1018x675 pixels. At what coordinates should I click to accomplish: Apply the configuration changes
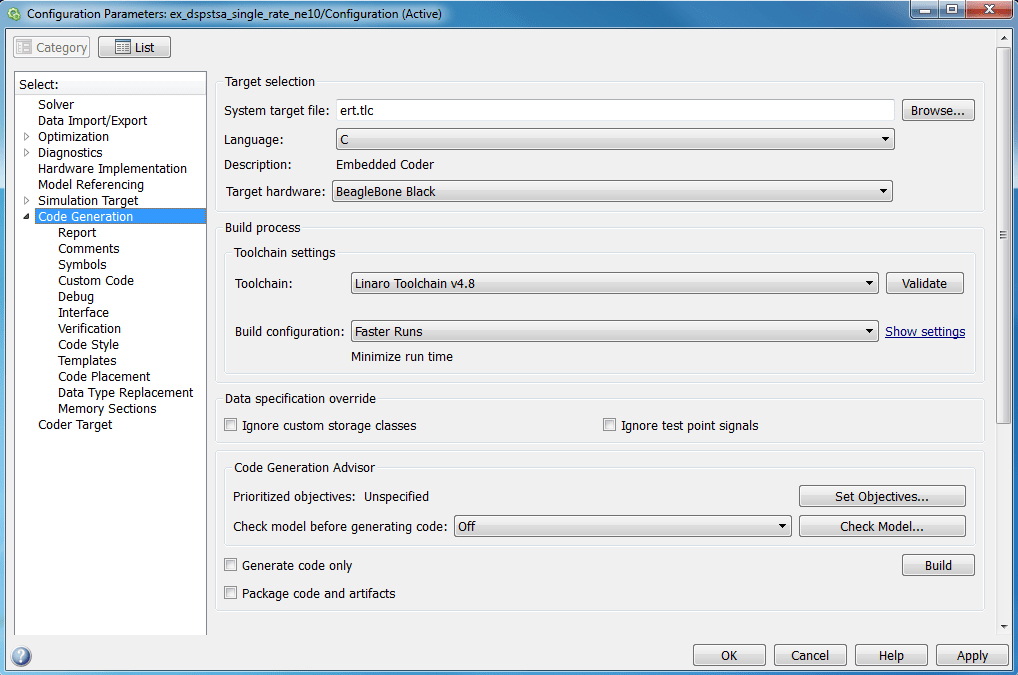[972, 656]
